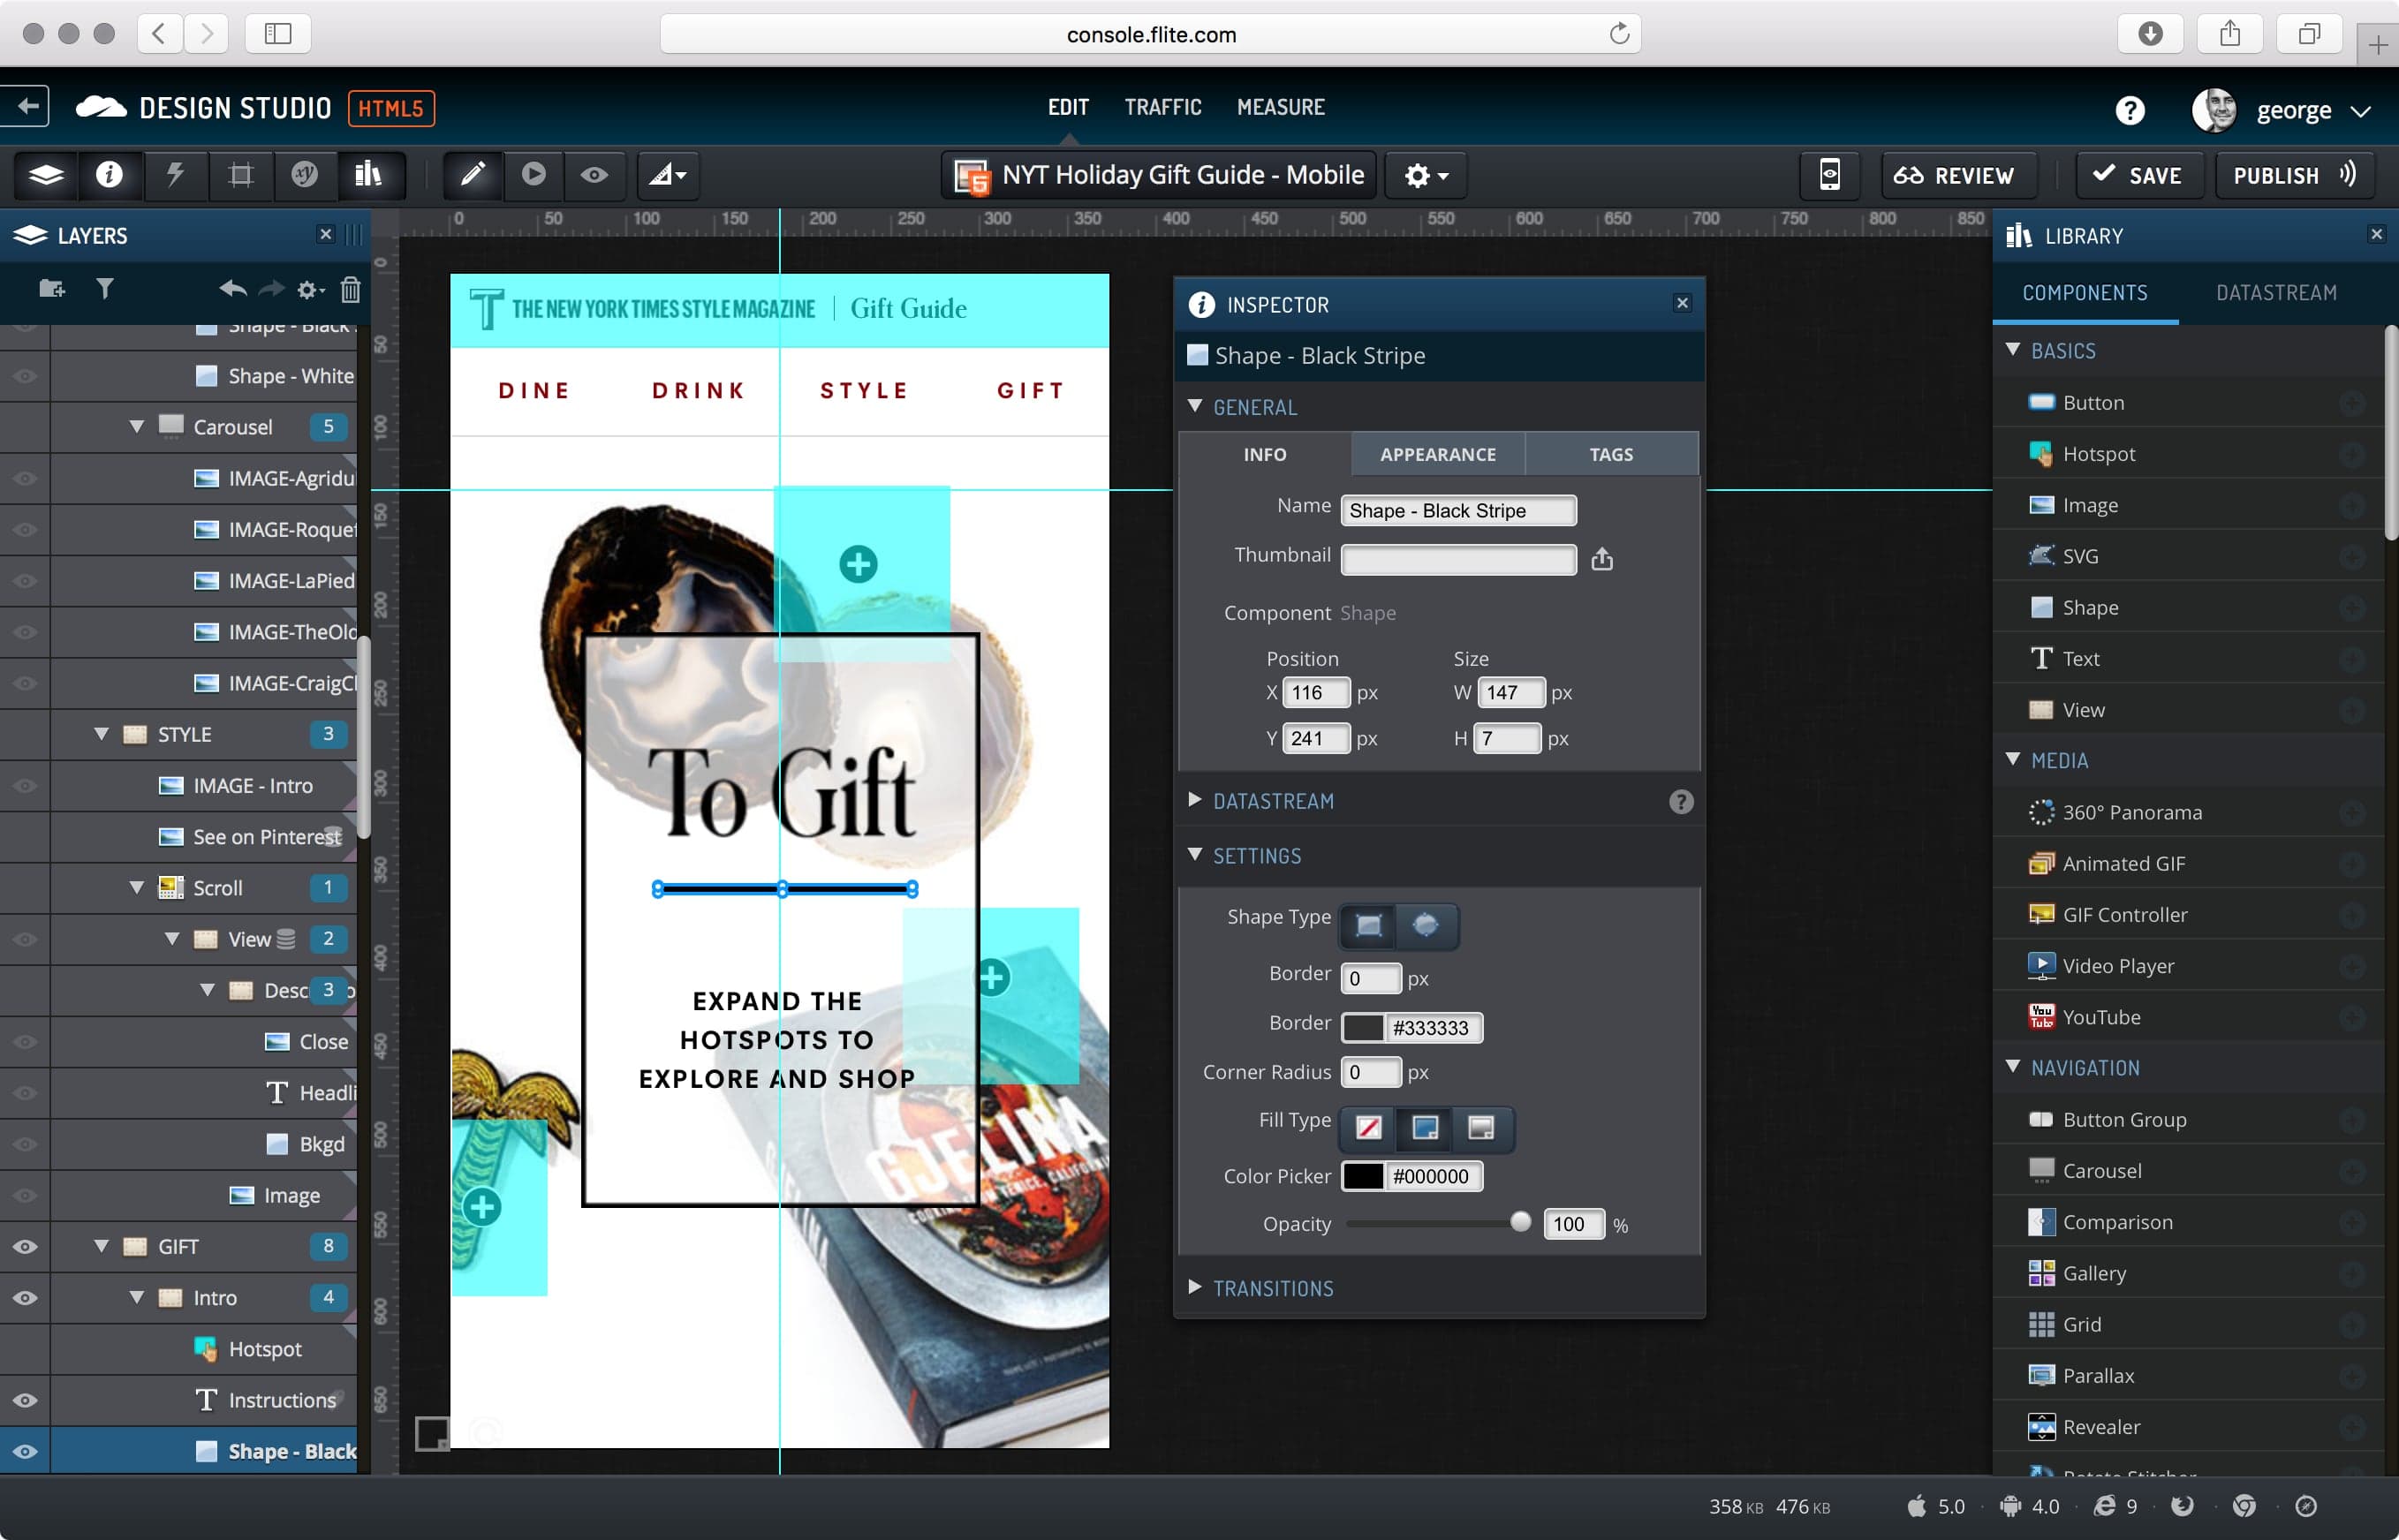Toggle visibility of IMAGE-Agridu layer
Screen dimensions: 2399x1540
25,478
